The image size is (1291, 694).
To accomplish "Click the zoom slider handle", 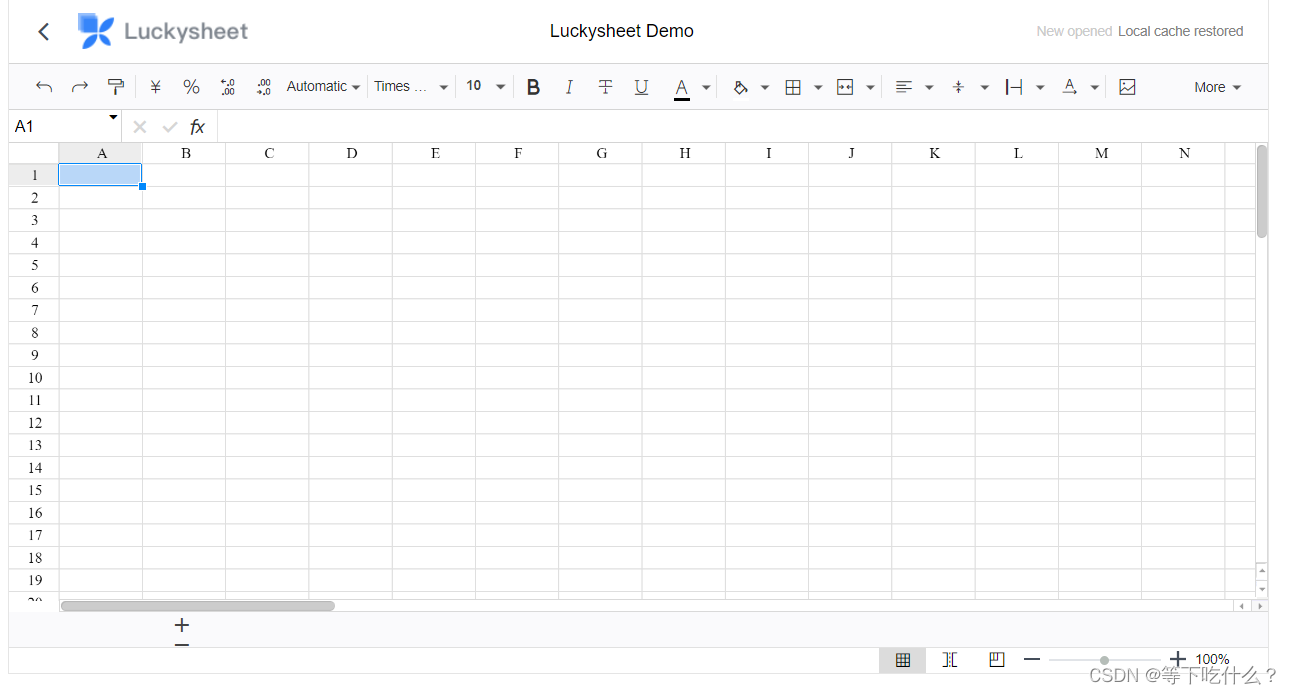I will [x=1104, y=660].
